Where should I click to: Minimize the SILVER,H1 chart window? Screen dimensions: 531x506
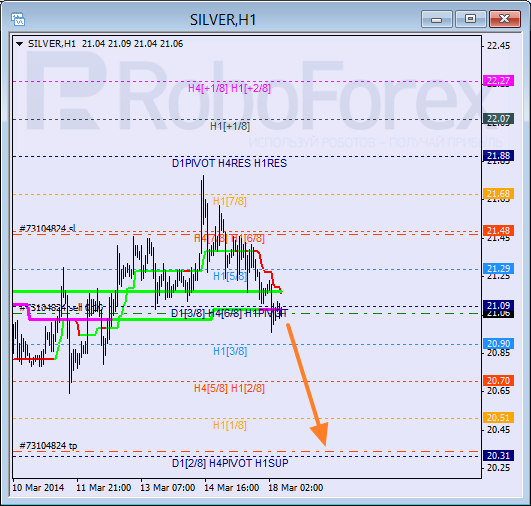(437, 19)
